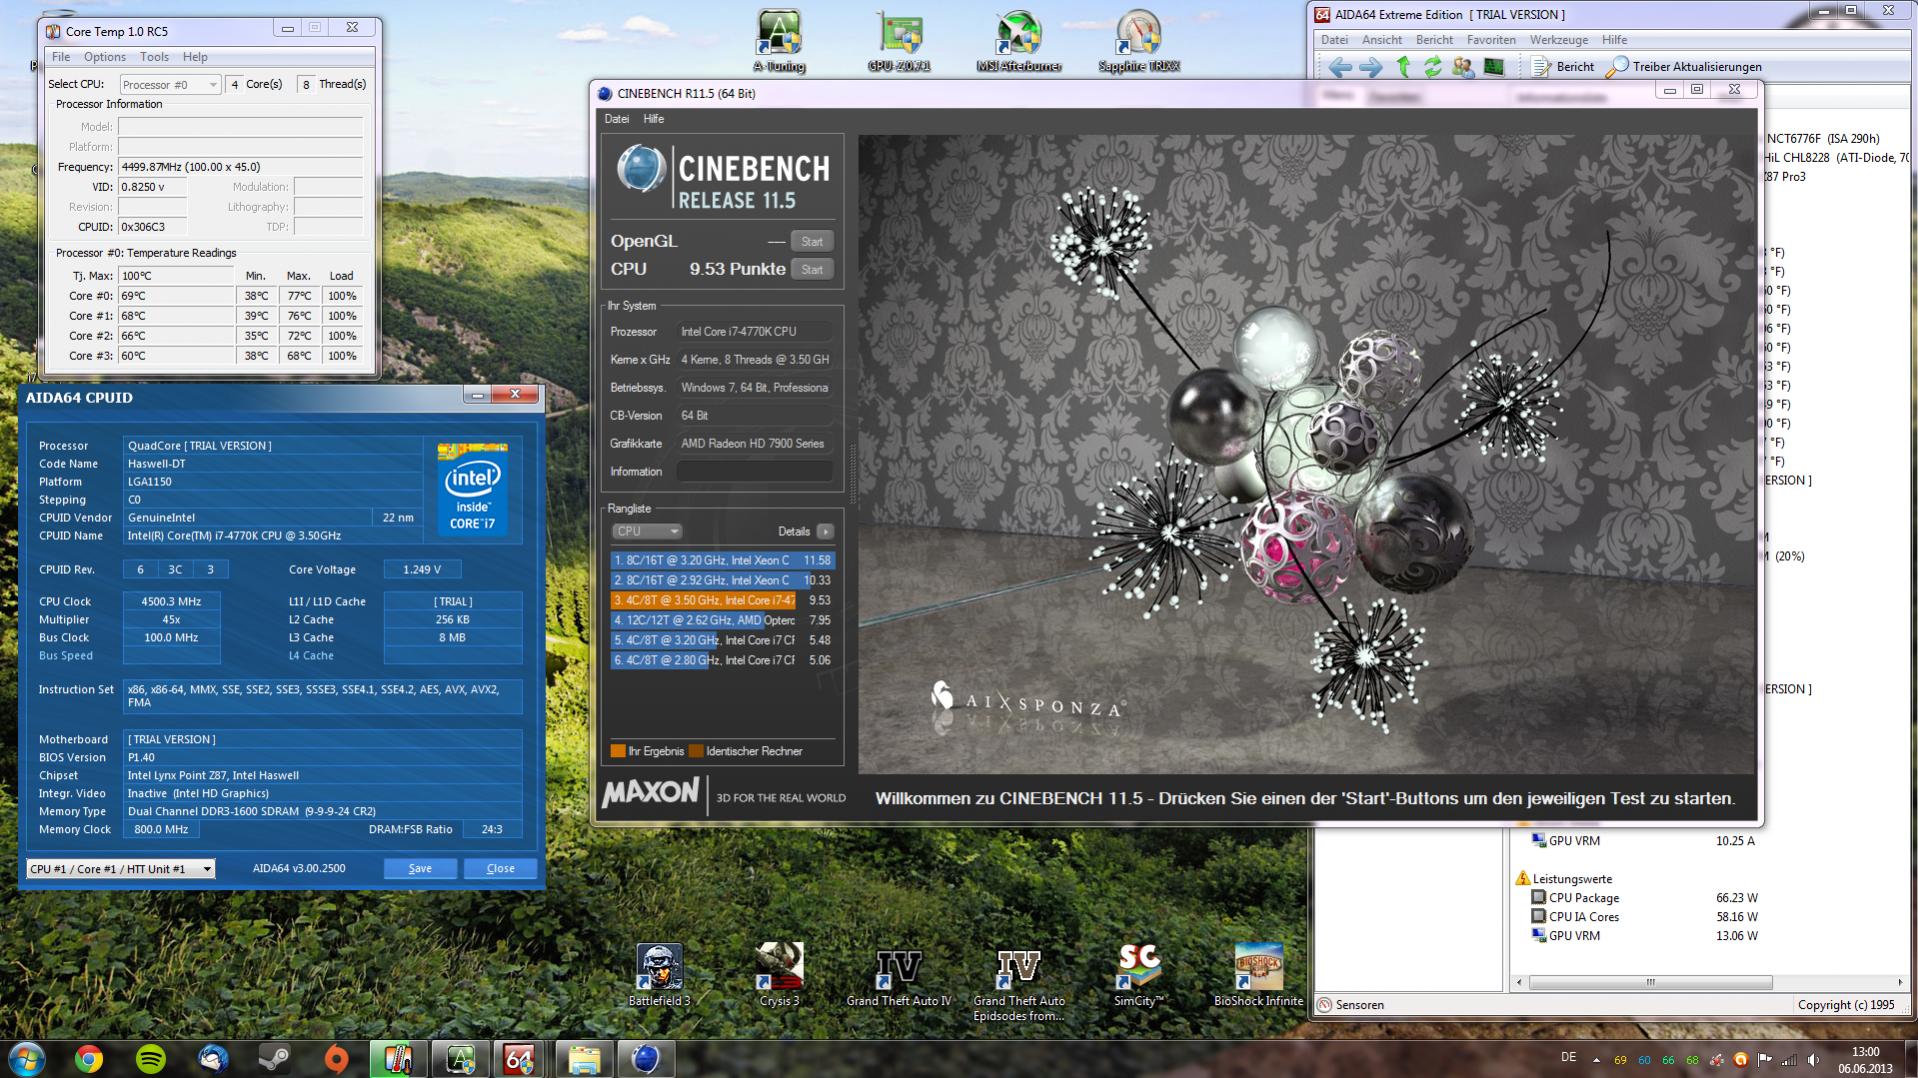Click the DE language indicator in taskbar
The image size is (1918, 1078).
click(x=1568, y=1057)
